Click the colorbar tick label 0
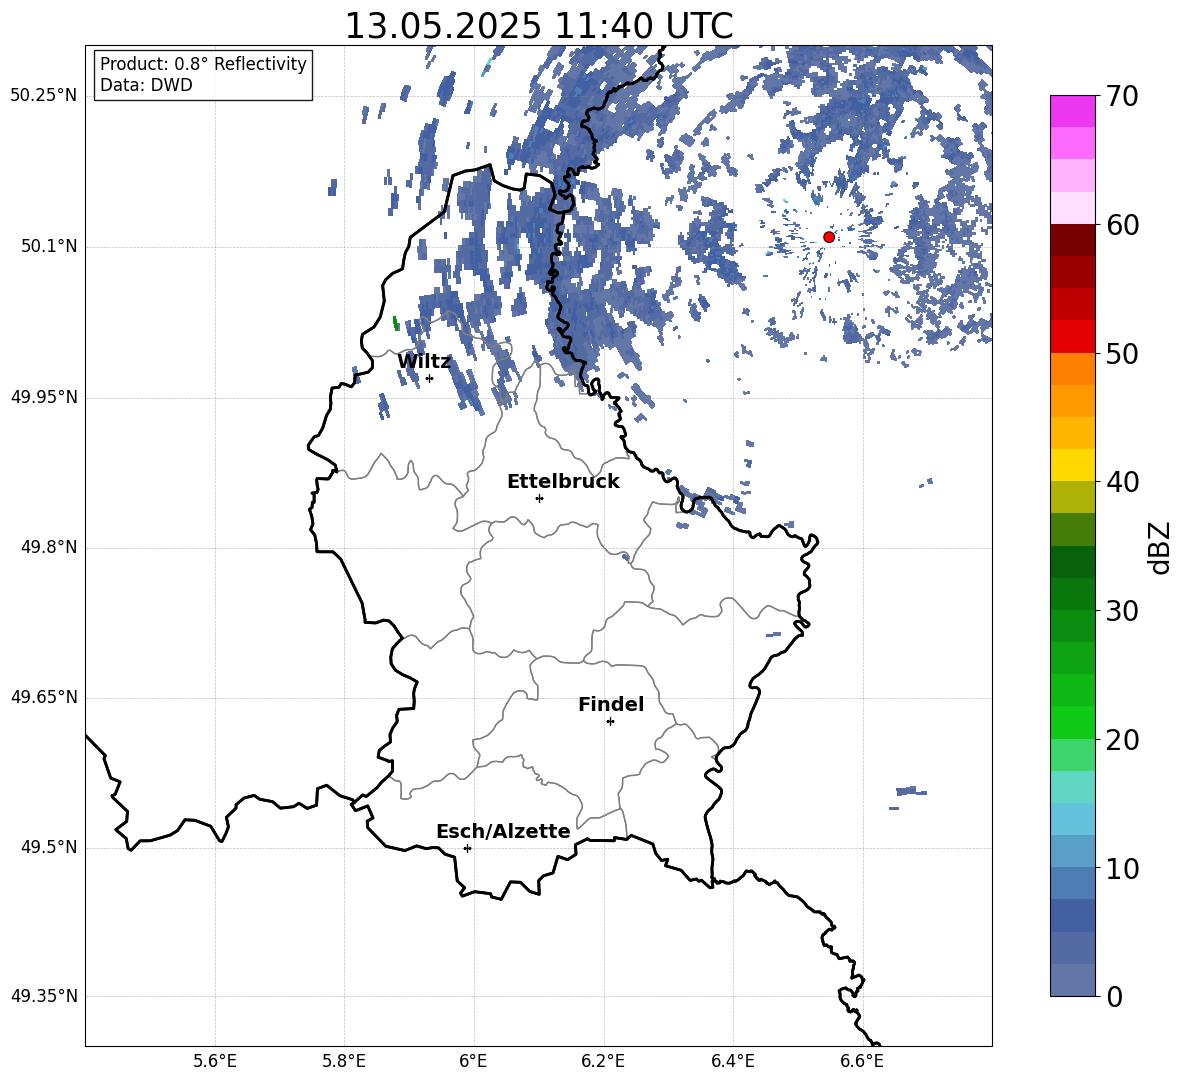 pos(1114,996)
